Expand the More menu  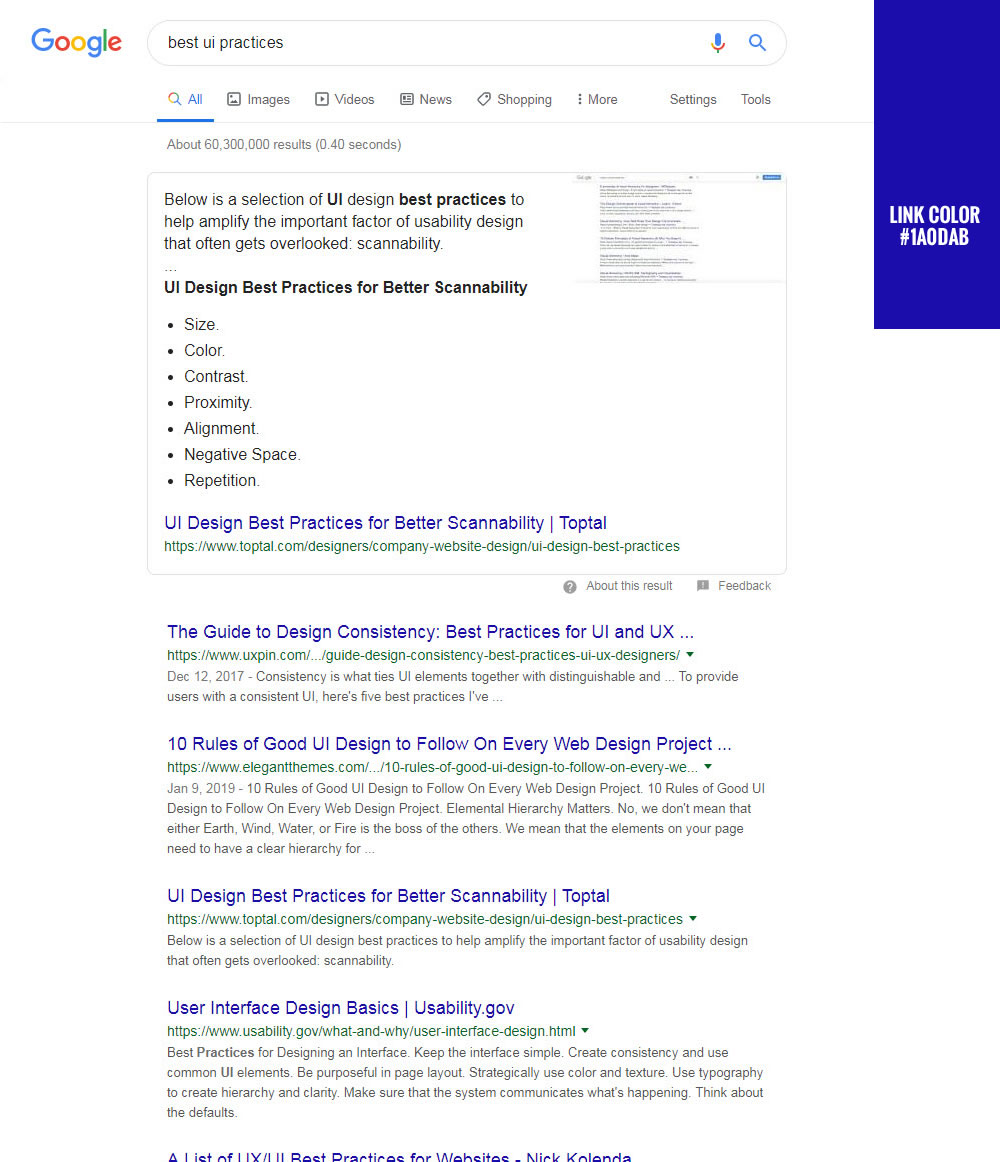(x=596, y=99)
